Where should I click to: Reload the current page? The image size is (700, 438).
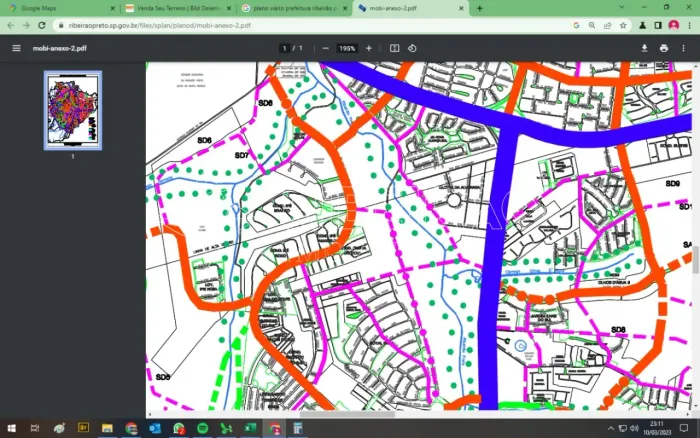coord(42,25)
